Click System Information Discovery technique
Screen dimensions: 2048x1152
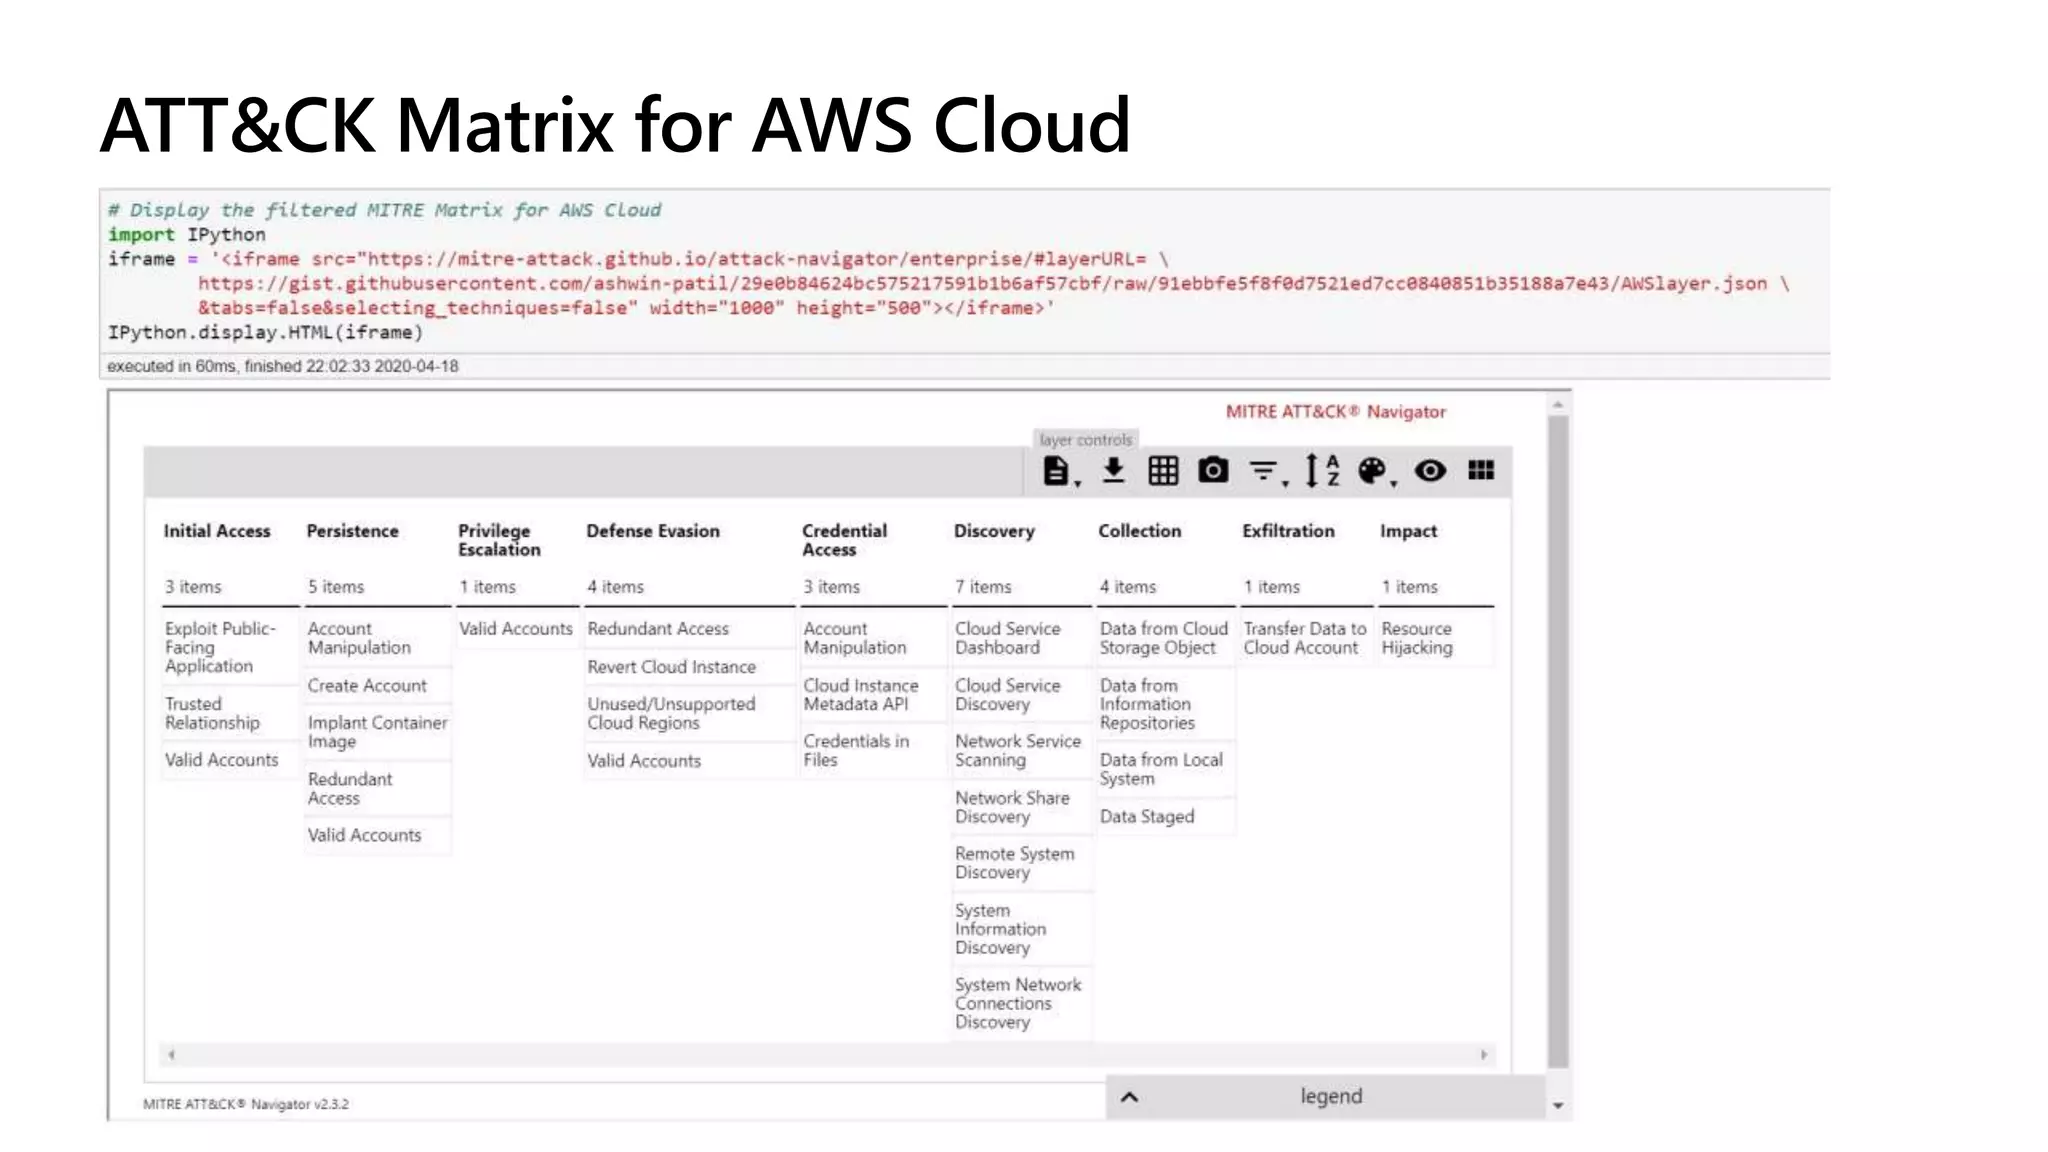[1021, 929]
